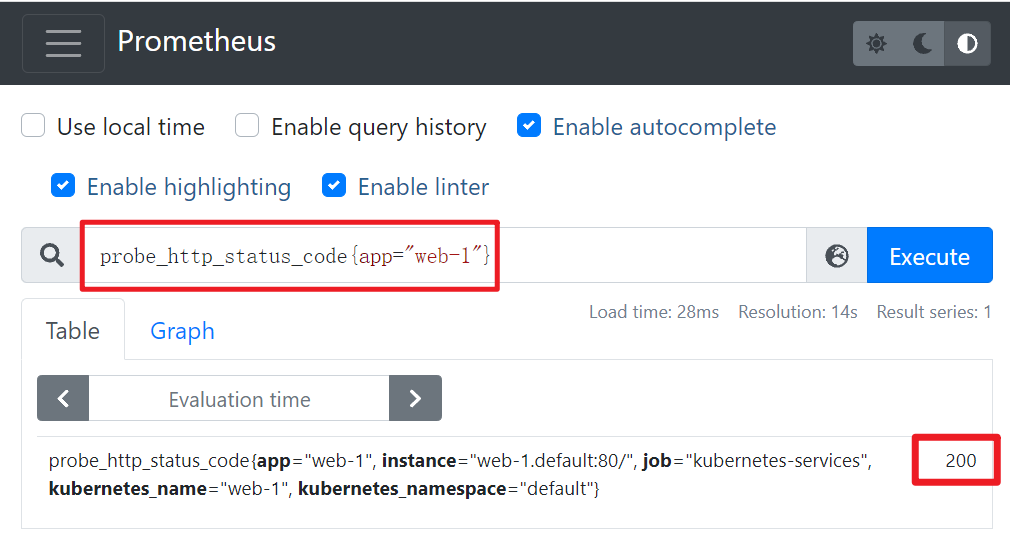Go to previous evaluation time arrow
Image resolution: width=1010 pixels, height=538 pixels.
(63, 399)
